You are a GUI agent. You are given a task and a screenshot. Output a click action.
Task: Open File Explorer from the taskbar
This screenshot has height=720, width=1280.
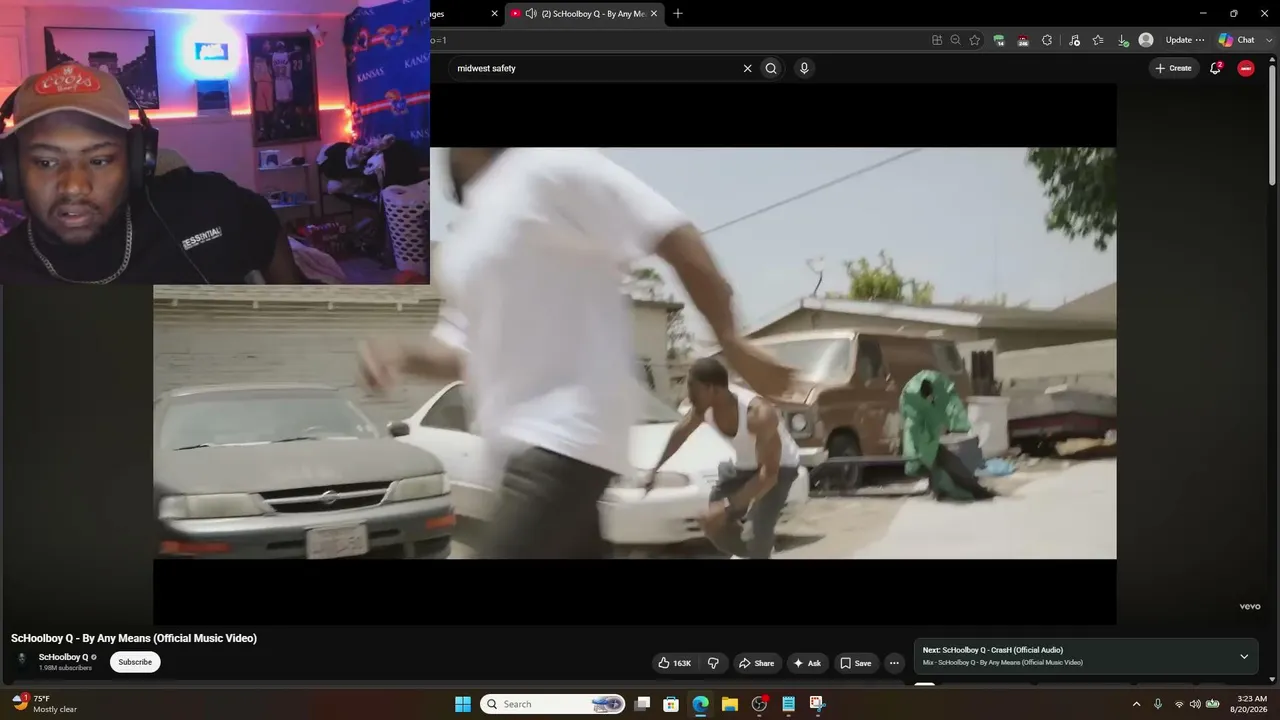[730, 704]
